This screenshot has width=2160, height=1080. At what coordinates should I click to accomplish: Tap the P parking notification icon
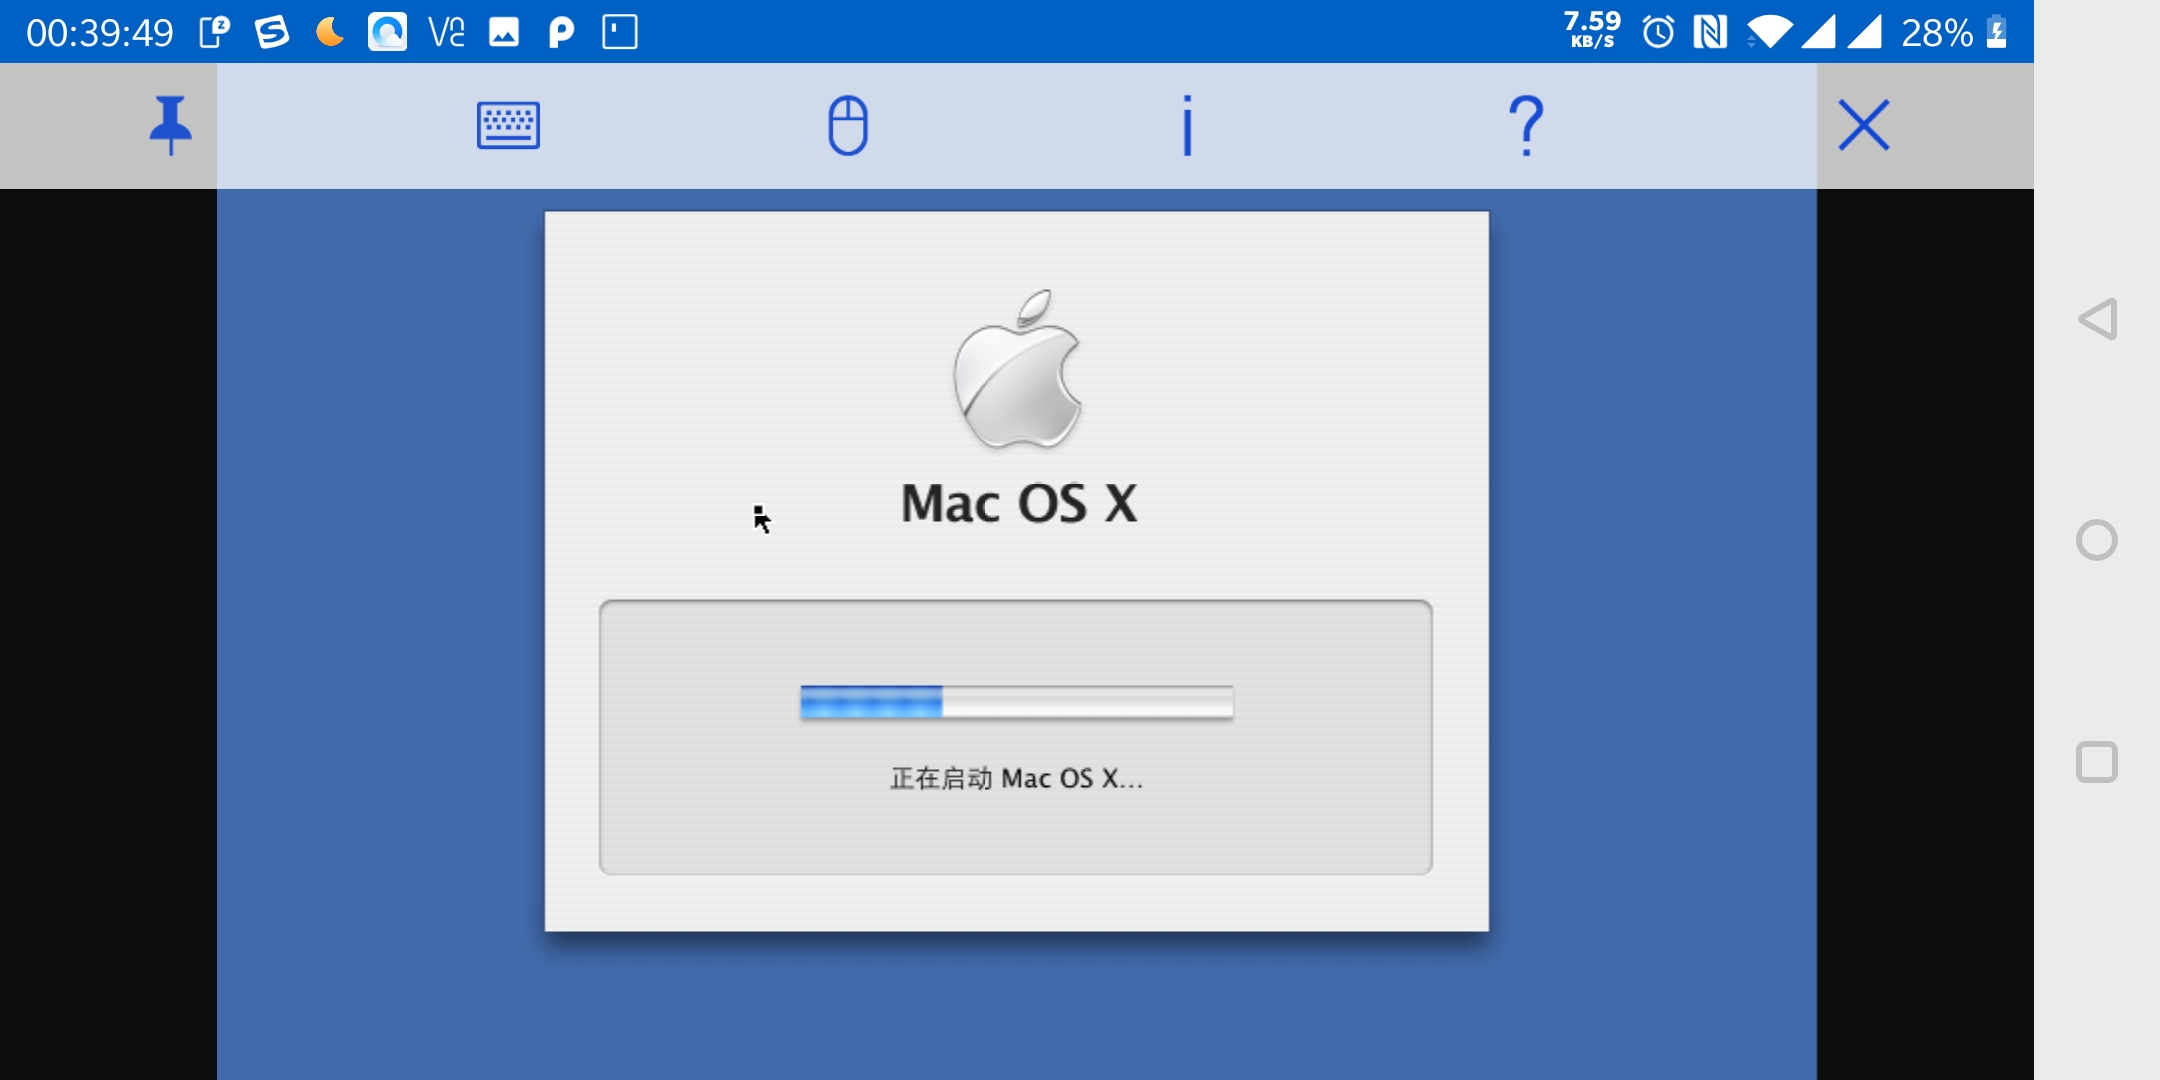(562, 33)
